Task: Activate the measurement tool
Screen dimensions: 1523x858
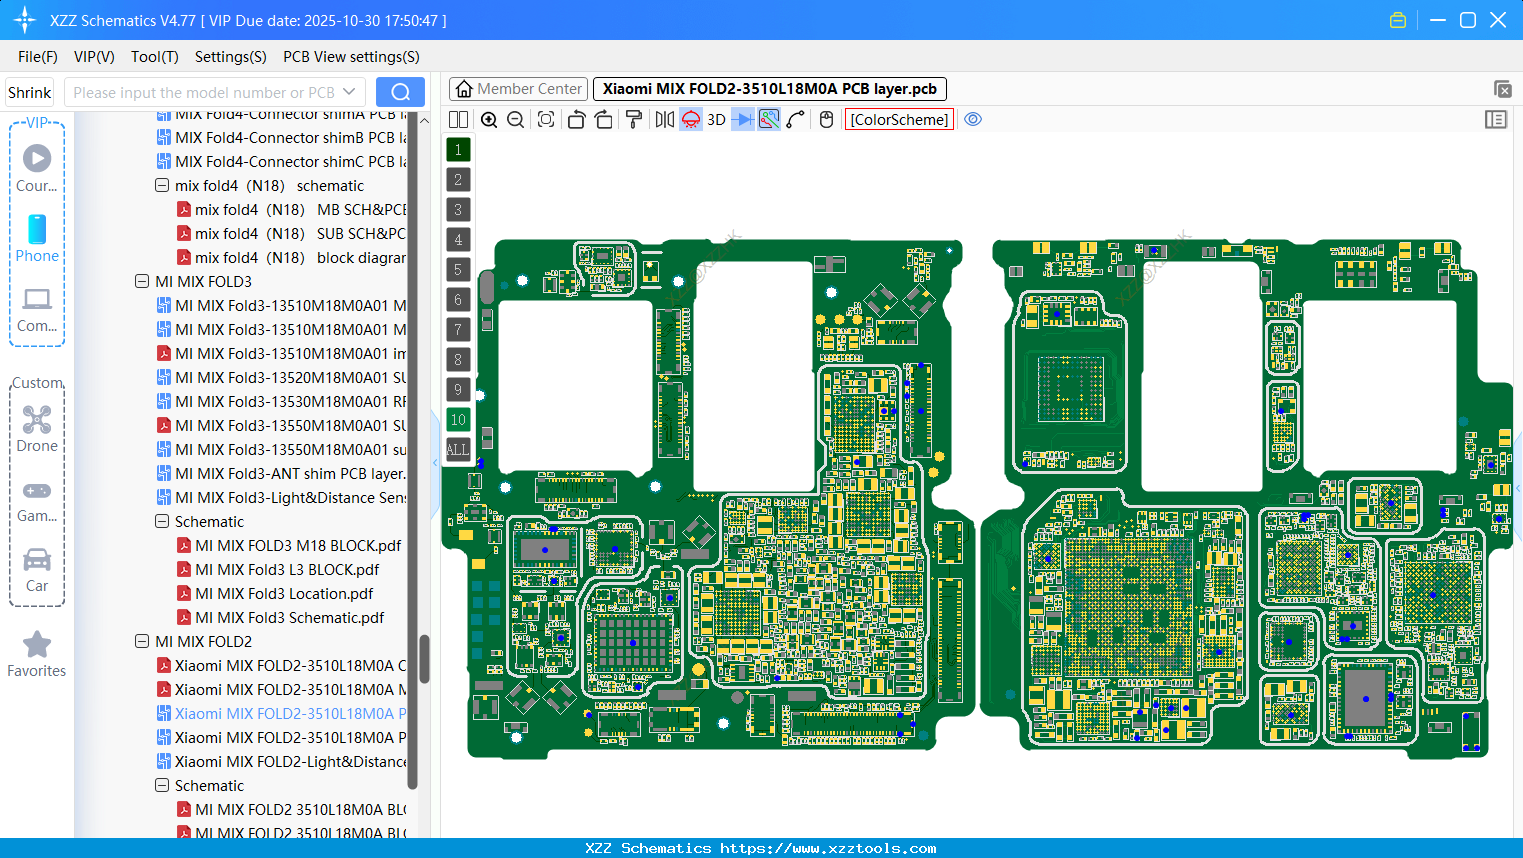Action: [x=793, y=119]
